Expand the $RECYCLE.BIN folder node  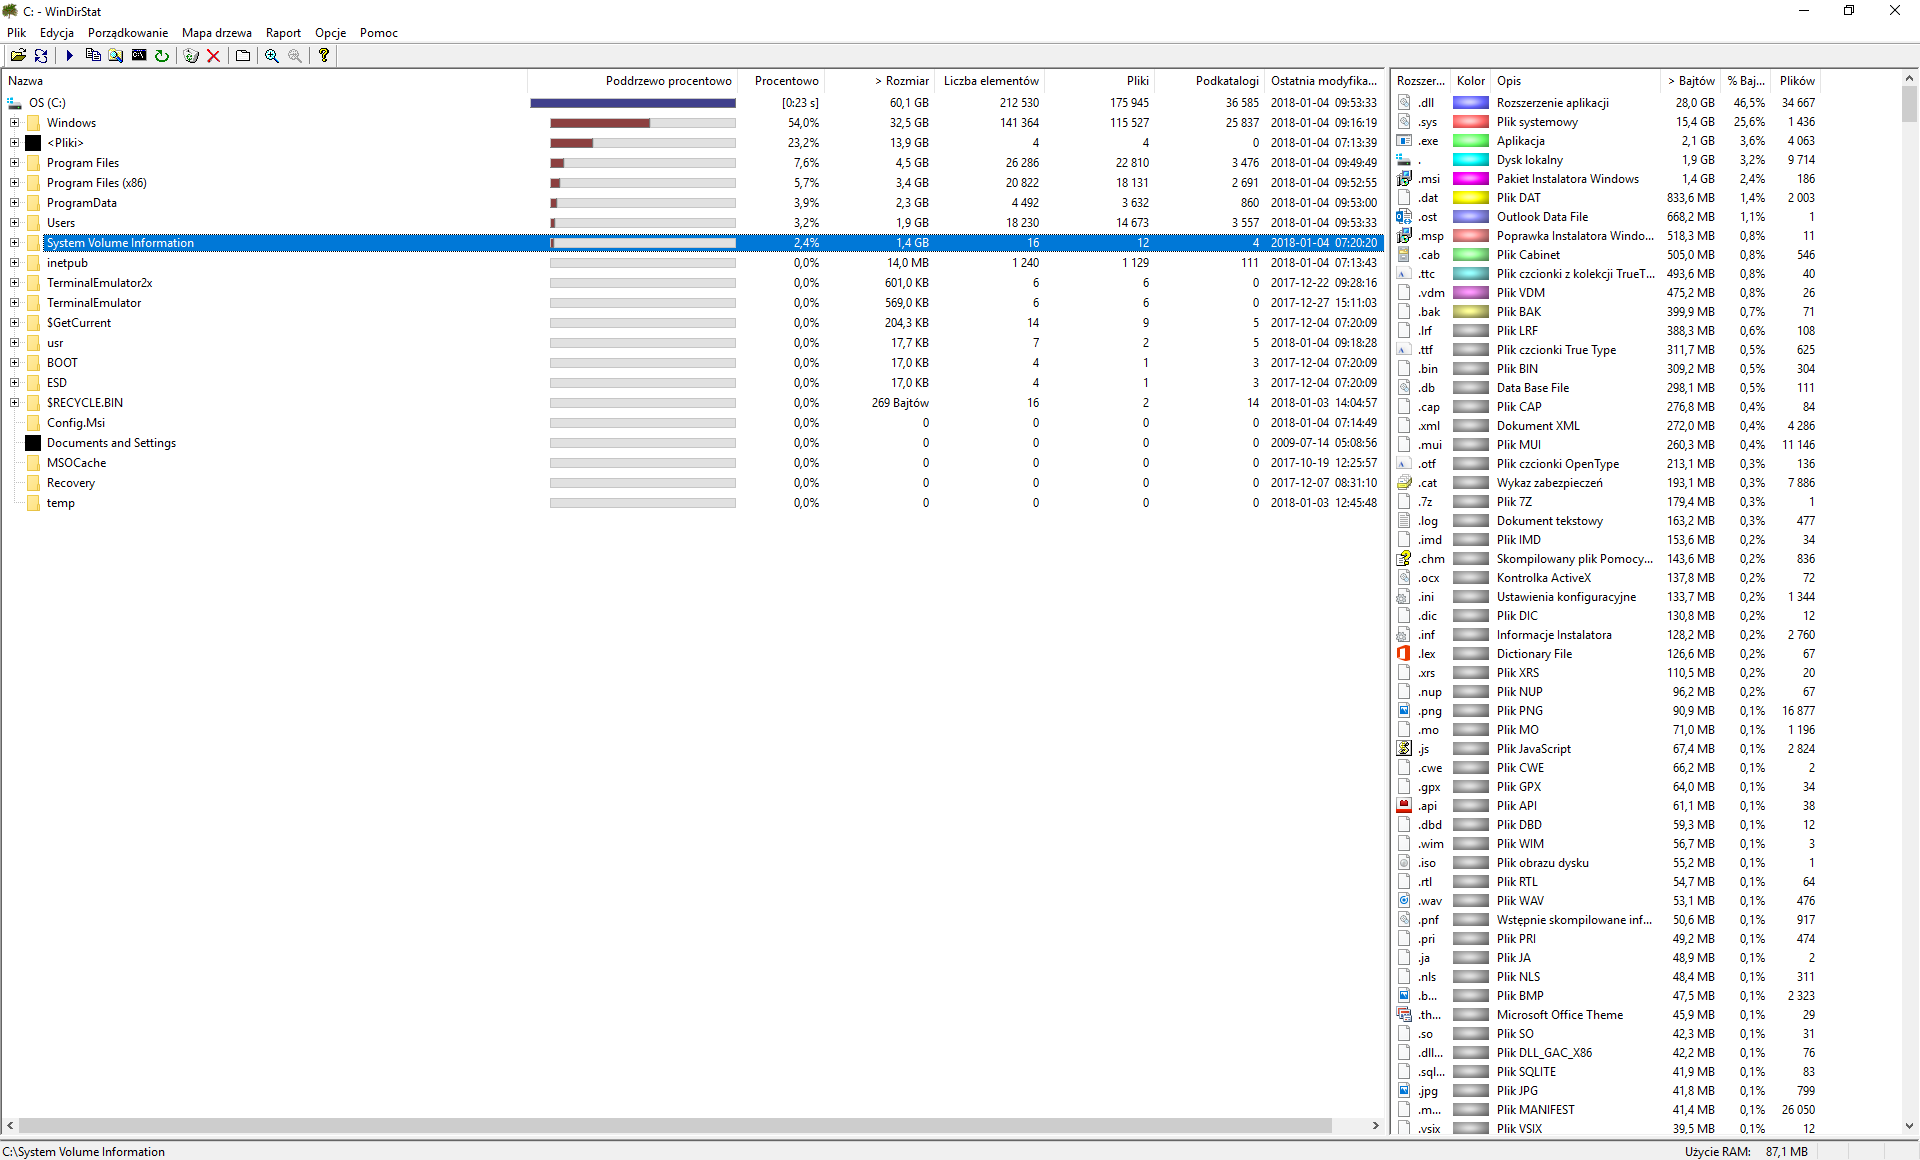[x=15, y=403]
